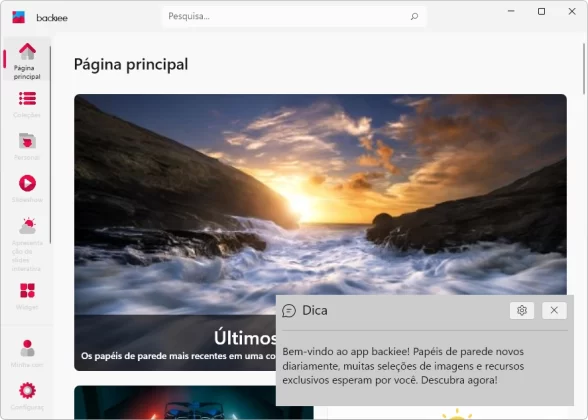
Task: Minimize the backiee window
Action: point(511,12)
